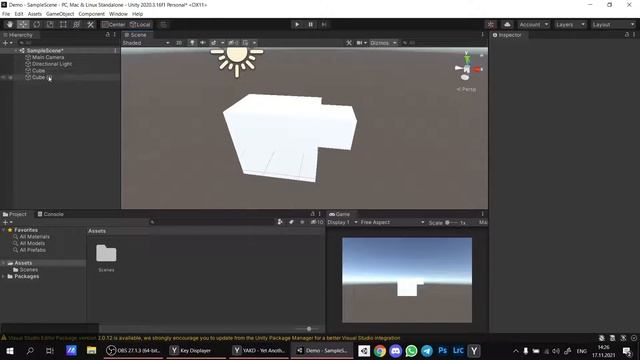This screenshot has height=360, width=640.
Task: Open the Window menu
Action: pos(118,14)
